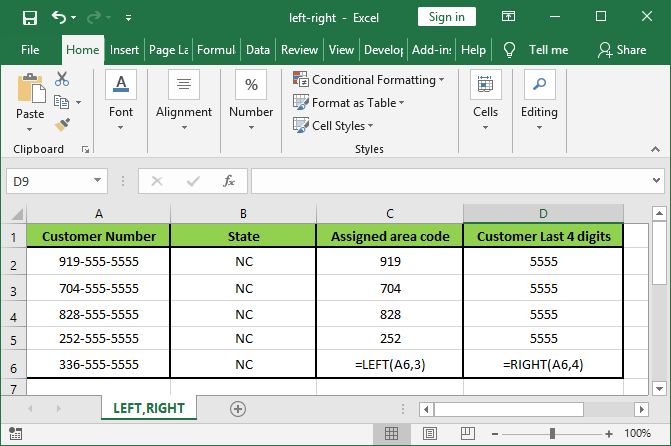Select cell containing =RIGHT(A6,4)

(x=543, y=364)
